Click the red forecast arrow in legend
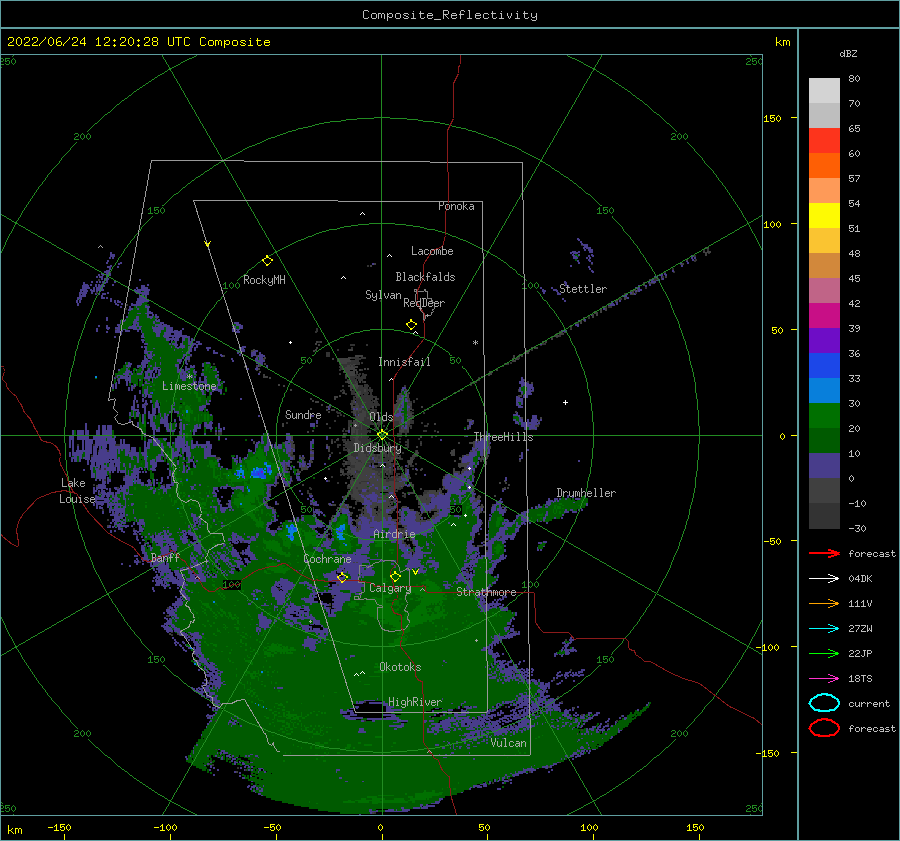900x841 pixels. click(x=824, y=553)
